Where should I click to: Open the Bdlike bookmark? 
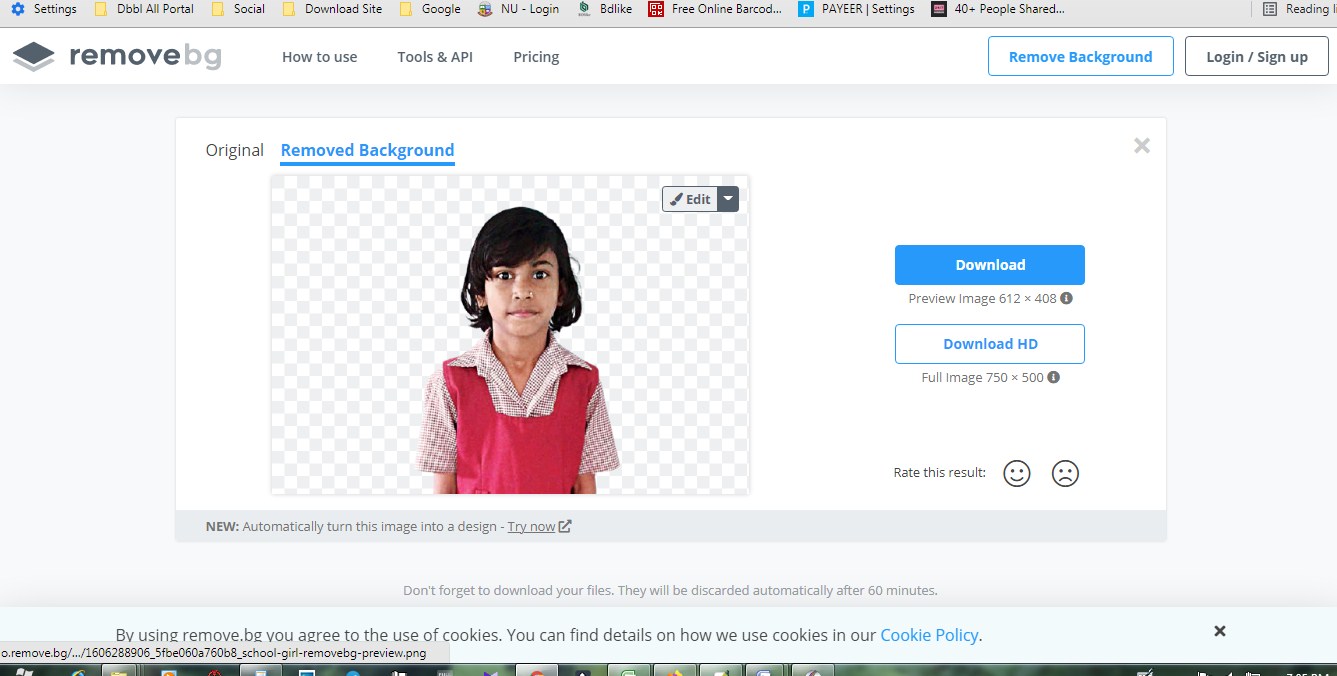604,9
